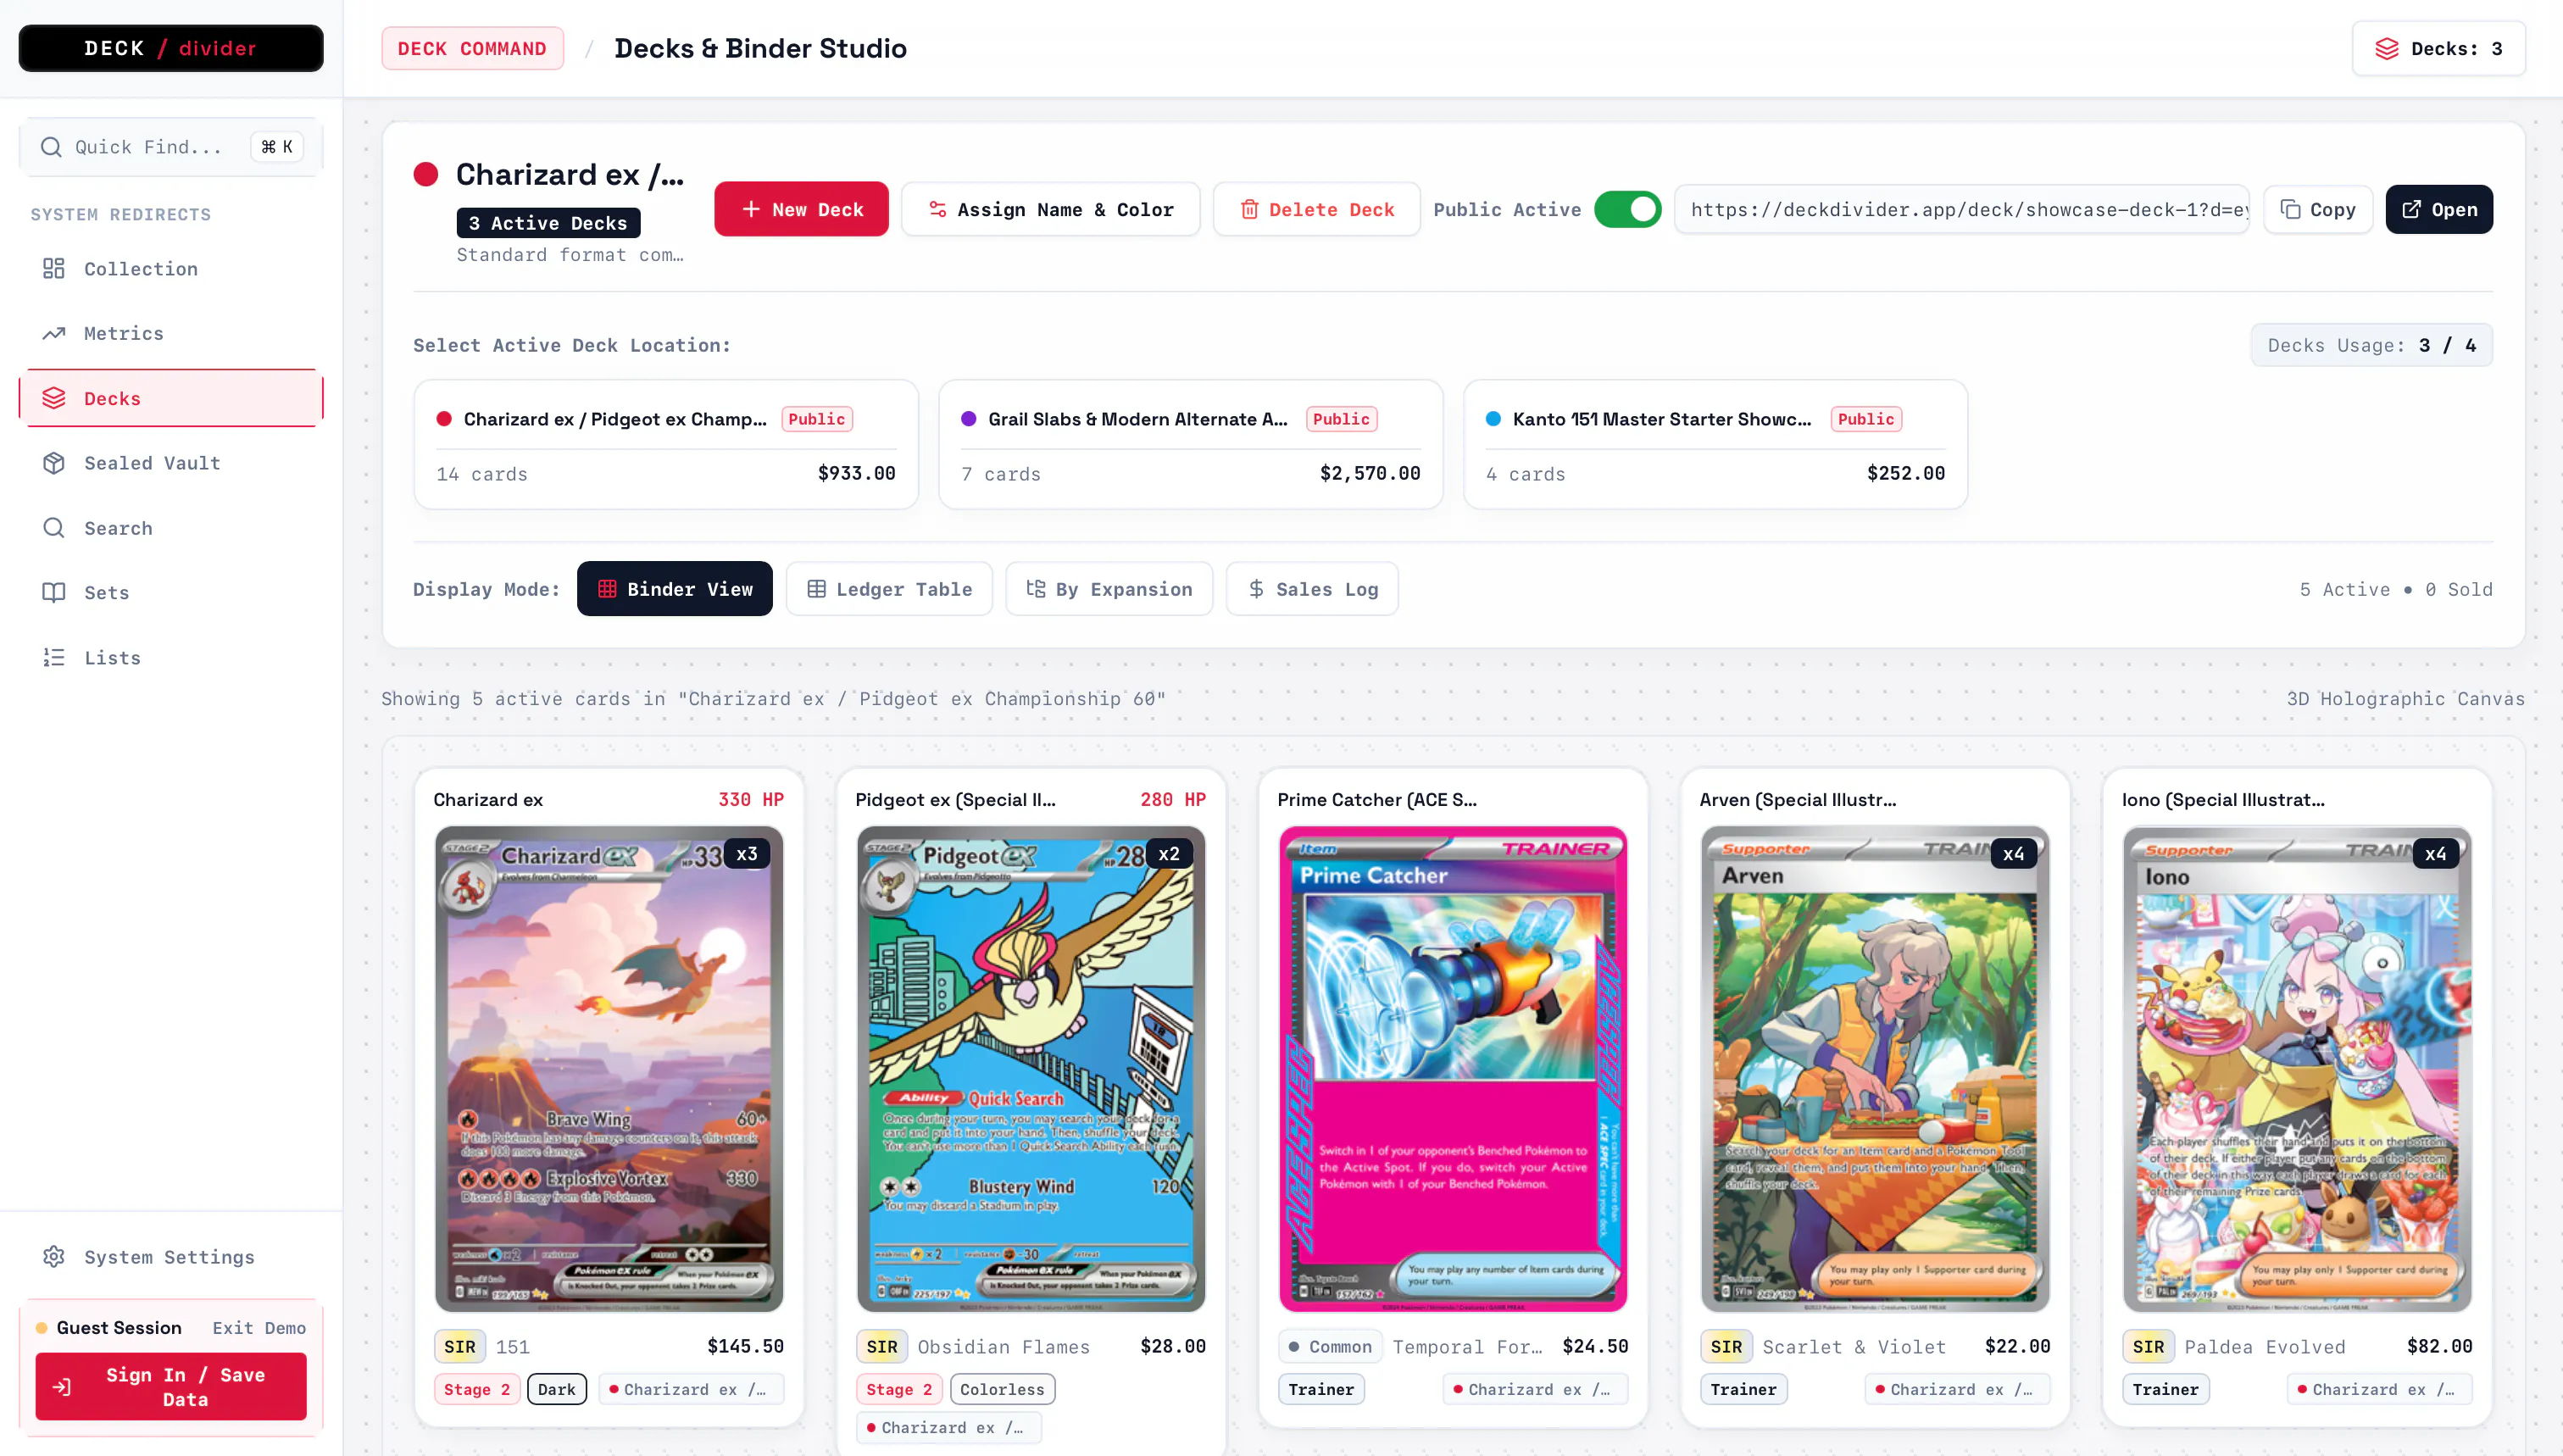Click the deck share URL field
The width and height of the screenshot is (2563, 1456).
pyautogui.click(x=1962, y=209)
